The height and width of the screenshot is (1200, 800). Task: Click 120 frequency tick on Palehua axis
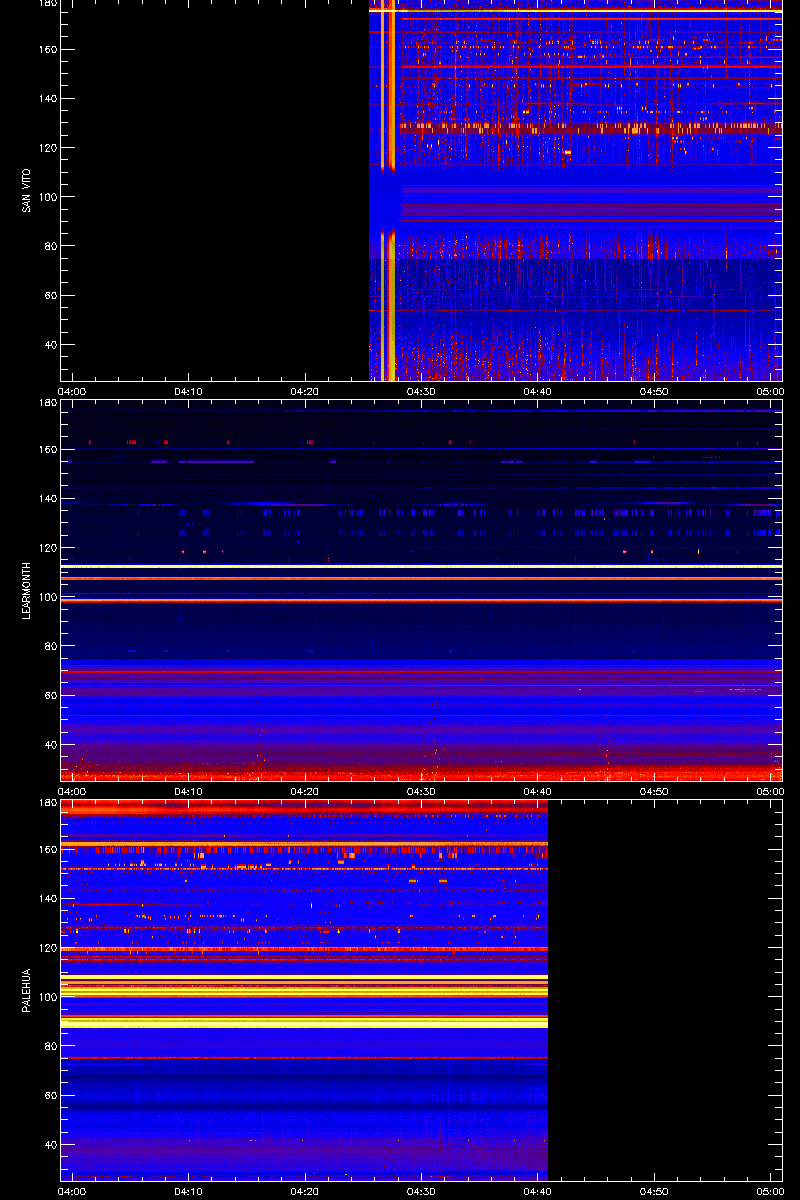point(46,948)
